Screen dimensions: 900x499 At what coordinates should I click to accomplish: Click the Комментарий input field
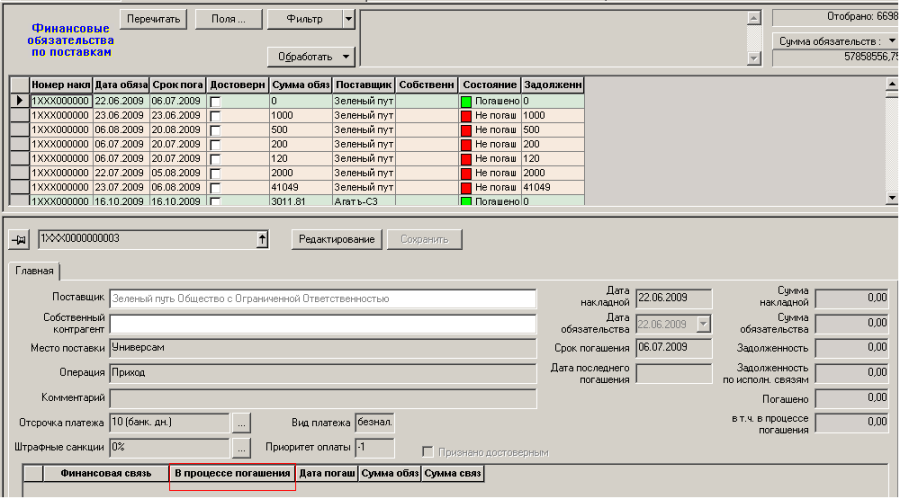pyautogui.click(x=323, y=398)
